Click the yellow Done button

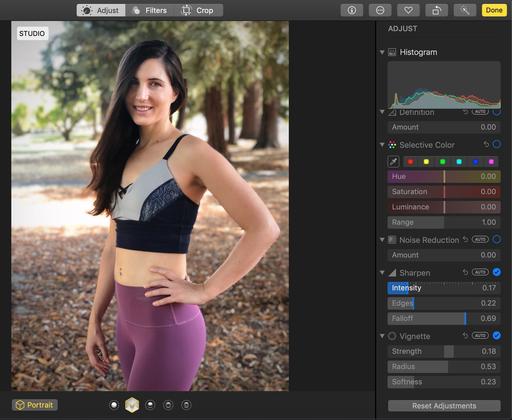[494, 10]
